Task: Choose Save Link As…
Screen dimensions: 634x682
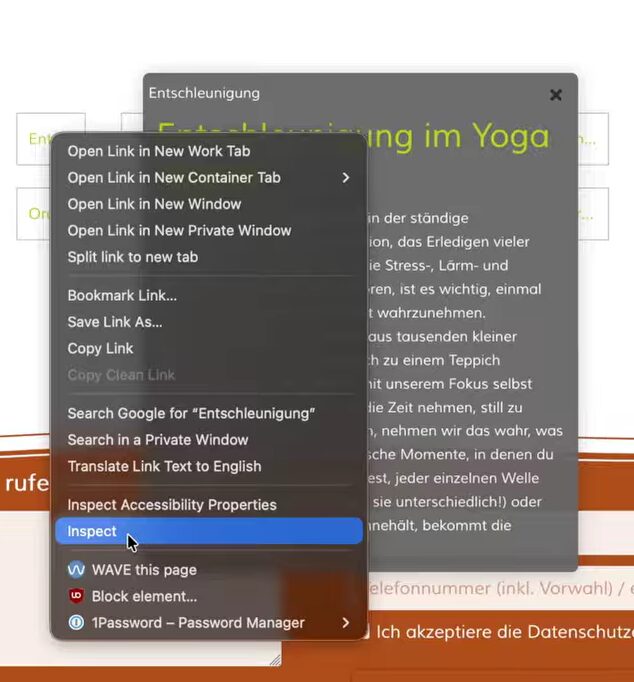Action: tap(209, 322)
